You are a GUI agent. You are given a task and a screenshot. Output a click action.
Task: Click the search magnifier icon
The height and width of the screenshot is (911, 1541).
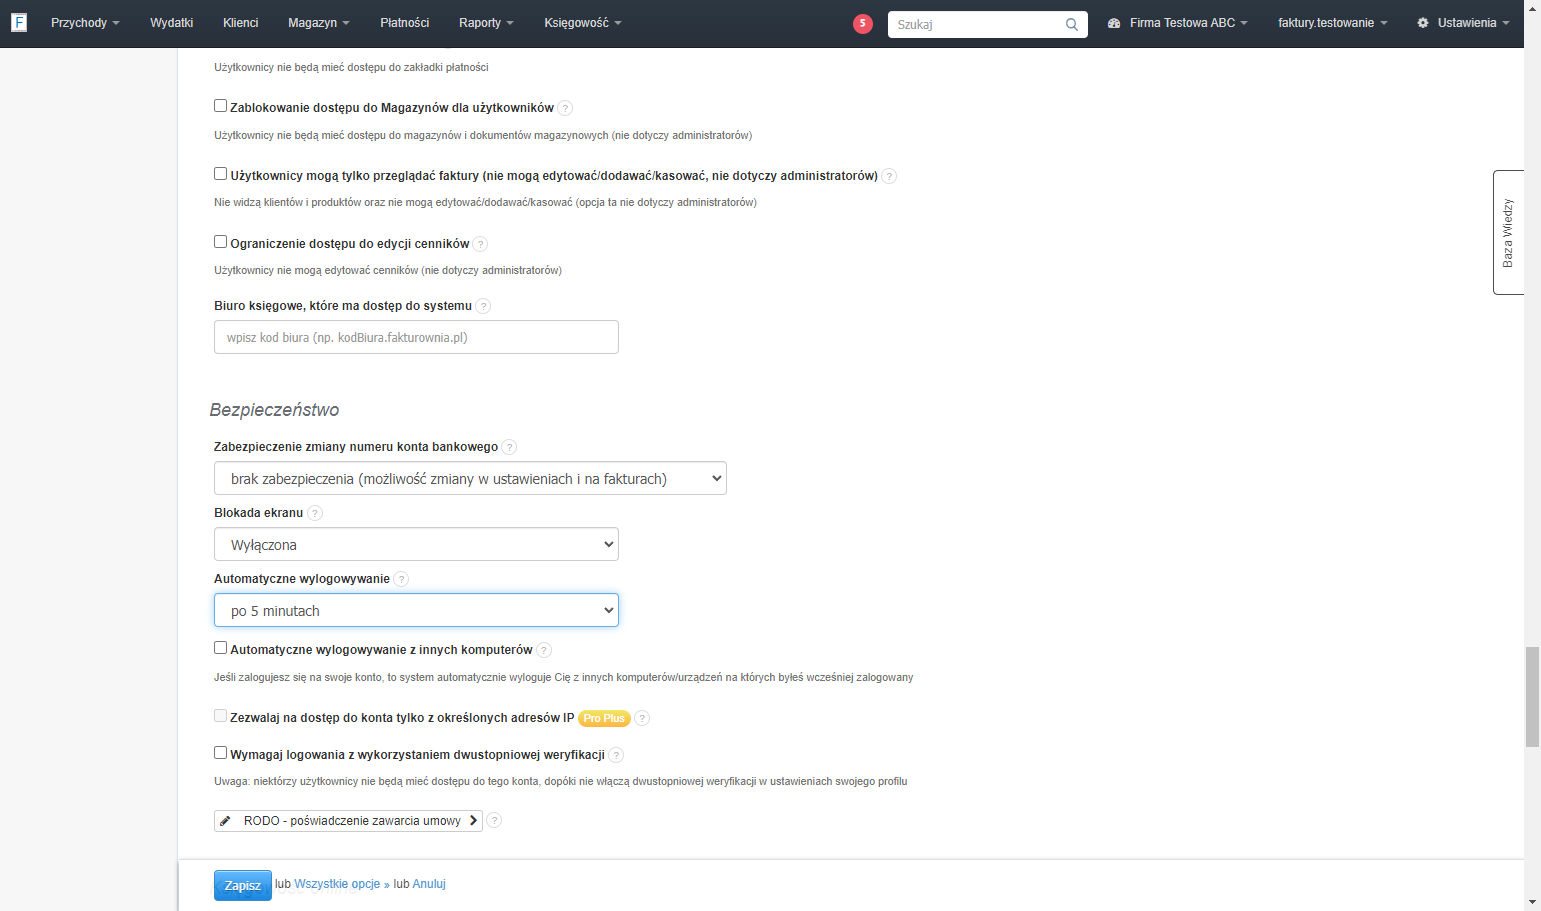pos(1072,25)
